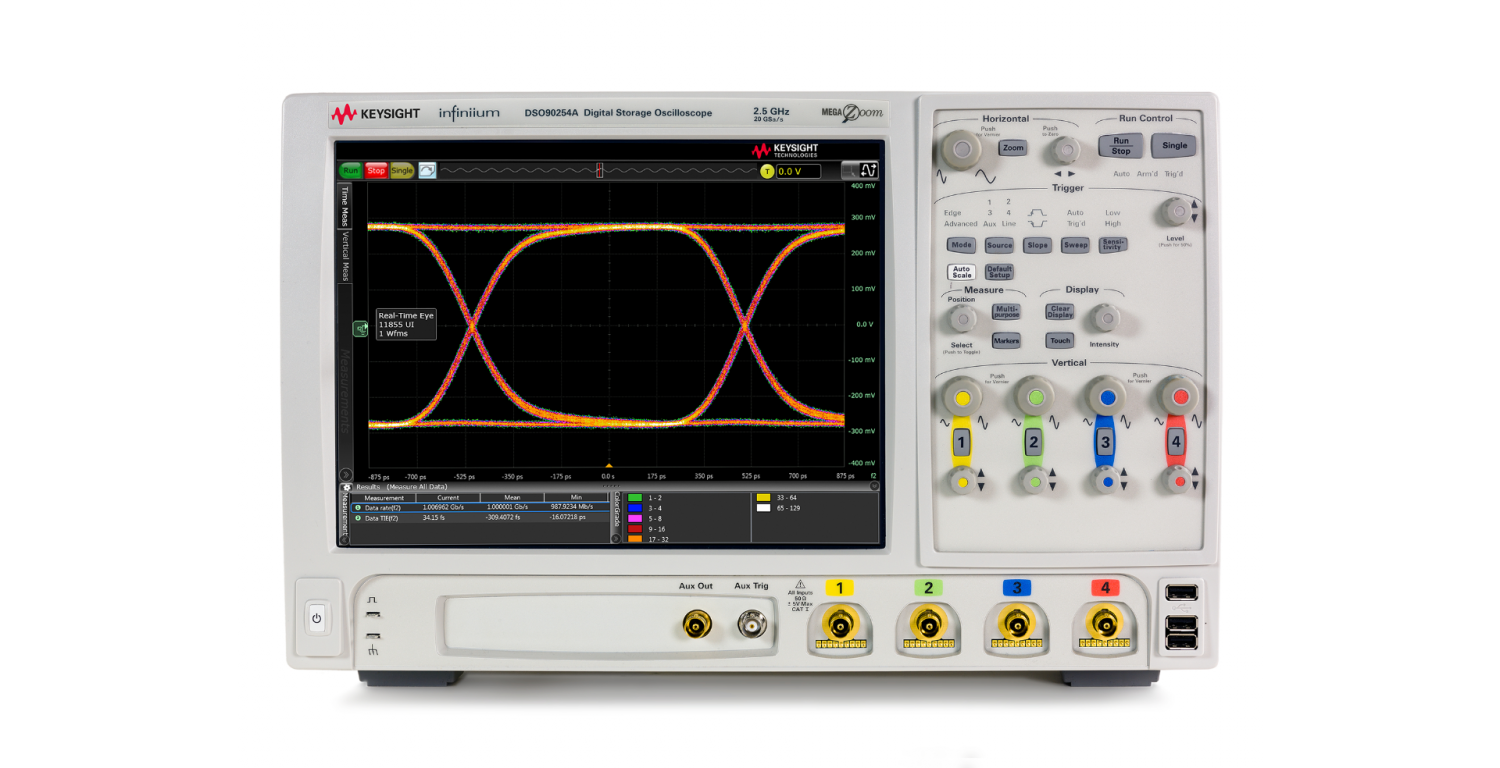Toggle channel 3 with the blue 3 key
This screenshot has height=768, width=1500.
pyautogui.click(x=1105, y=442)
